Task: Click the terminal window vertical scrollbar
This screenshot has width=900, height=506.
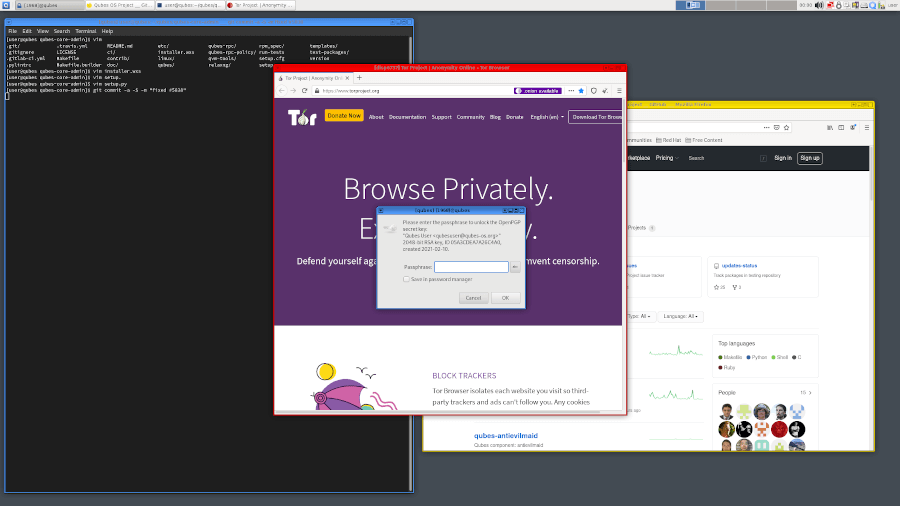Action: [410, 264]
